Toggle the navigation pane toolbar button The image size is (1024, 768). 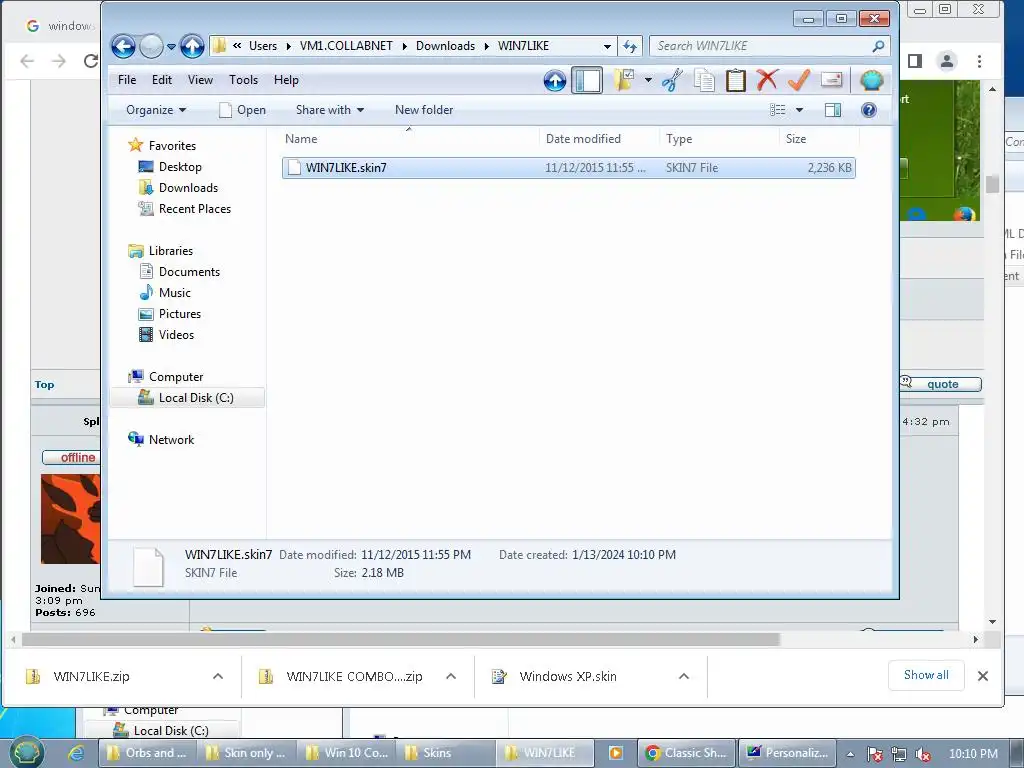[586, 80]
